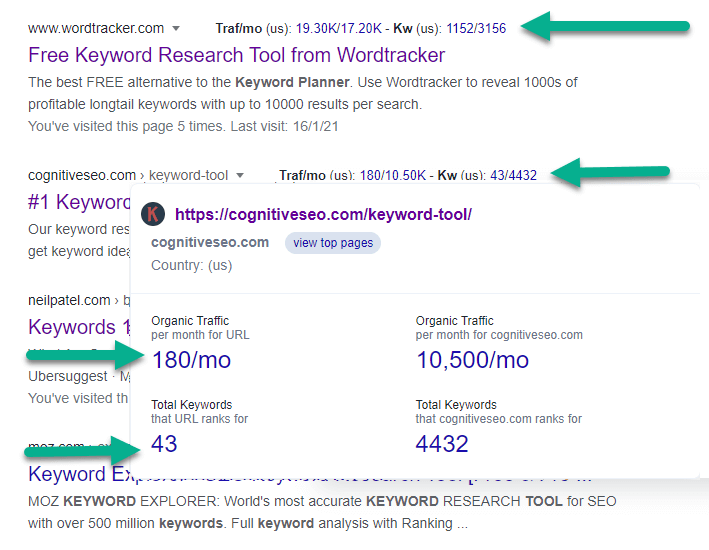The width and height of the screenshot is (709, 550).
Task: Click the Wordtracker snippet about Keyword Planner
Action: point(303,93)
